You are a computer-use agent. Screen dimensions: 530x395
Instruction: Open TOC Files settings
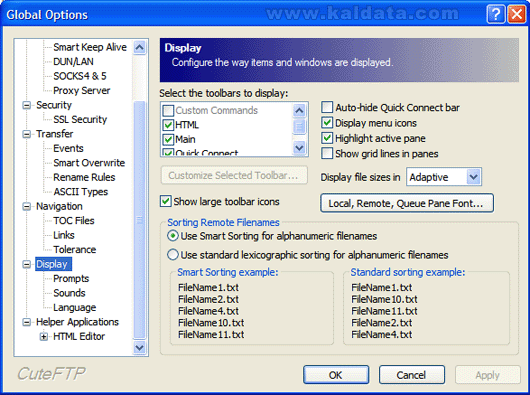[74, 221]
